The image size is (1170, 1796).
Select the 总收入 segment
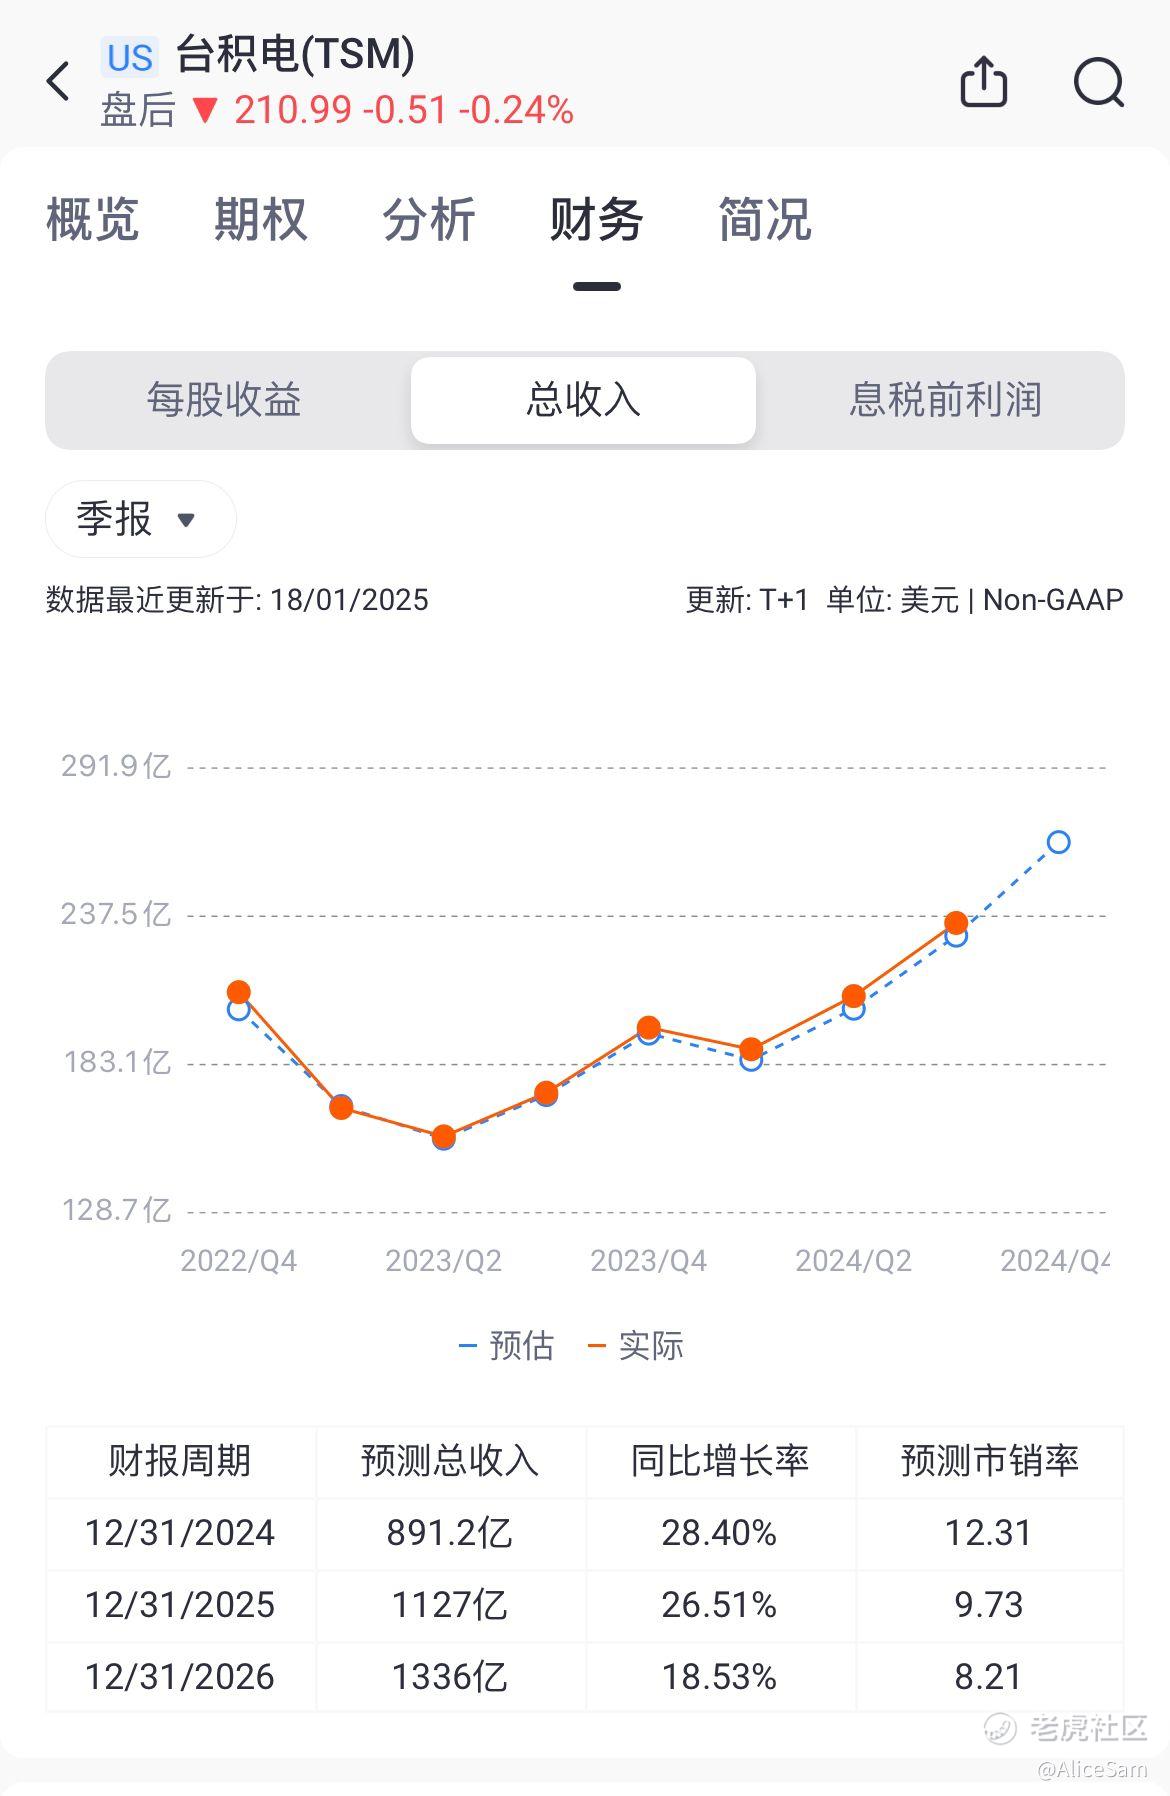click(x=583, y=400)
